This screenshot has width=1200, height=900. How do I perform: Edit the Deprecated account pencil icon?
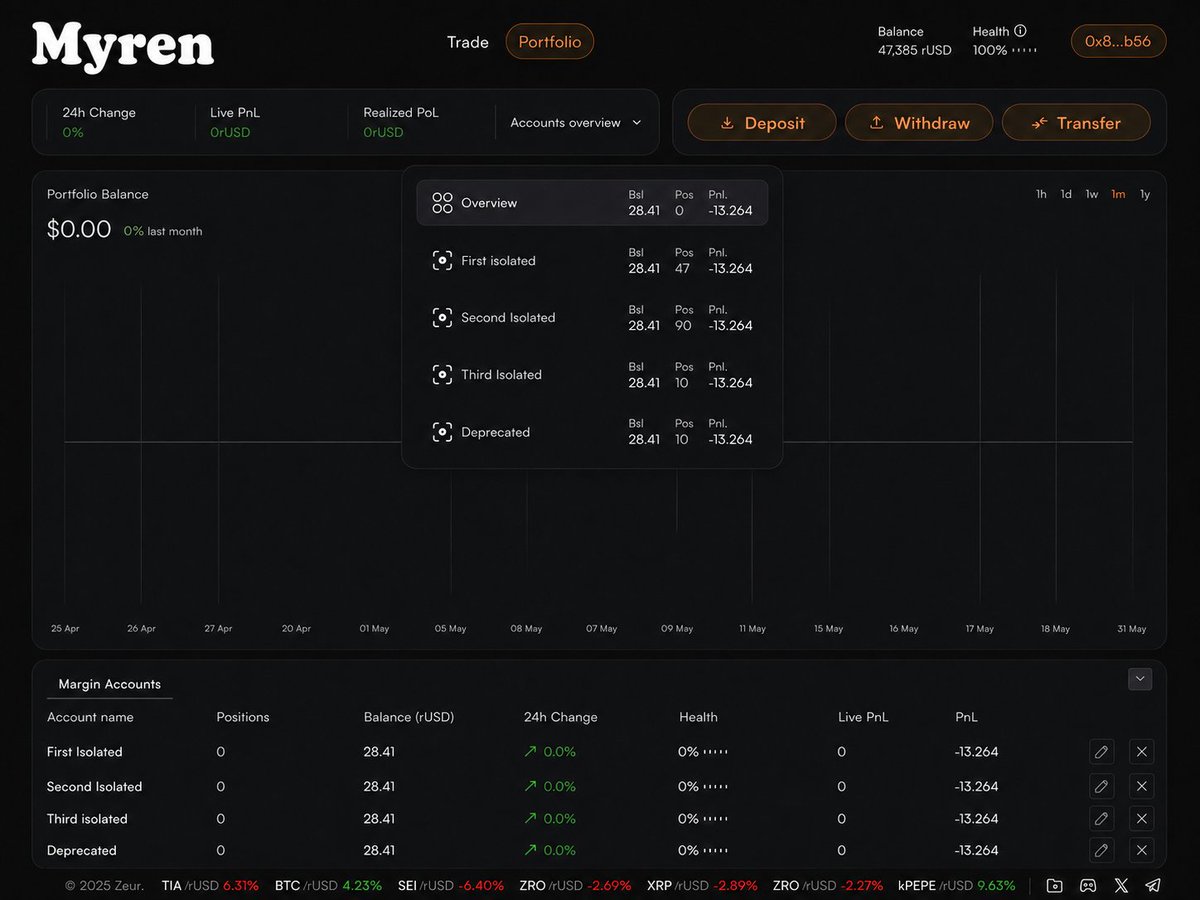point(1101,850)
